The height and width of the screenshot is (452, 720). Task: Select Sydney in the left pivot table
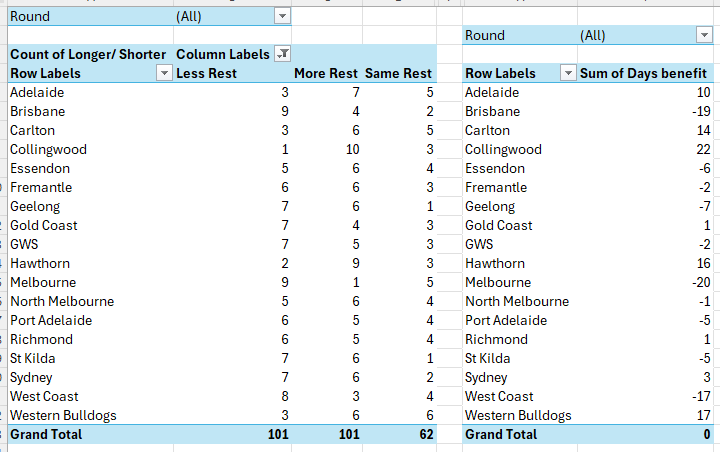pyautogui.click(x=31, y=377)
